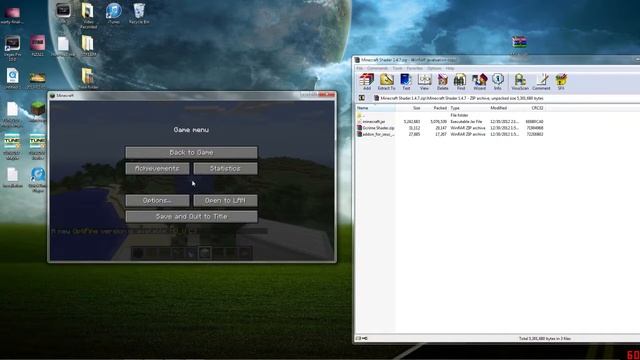The width and height of the screenshot is (640, 360).
Task: Open the Favorites menu in WinRAR
Action: pyautogui.click(x=414, y=68)
